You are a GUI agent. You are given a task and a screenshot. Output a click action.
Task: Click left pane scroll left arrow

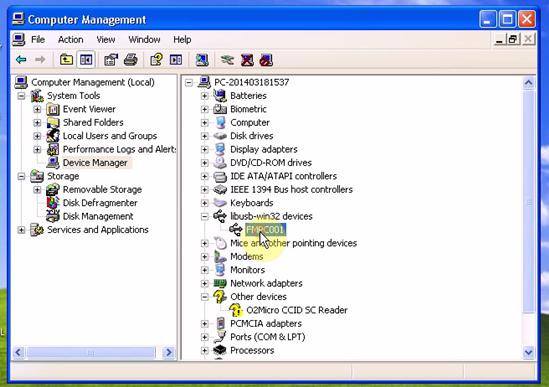18,352
